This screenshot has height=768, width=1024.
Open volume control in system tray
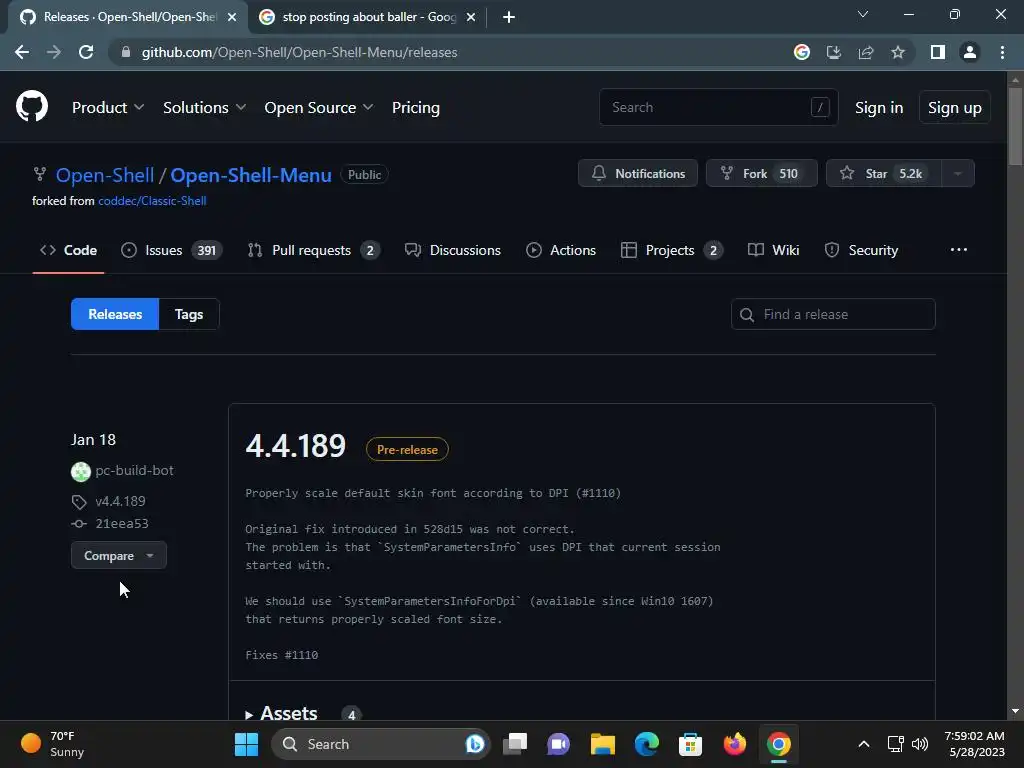pos(920,744)
